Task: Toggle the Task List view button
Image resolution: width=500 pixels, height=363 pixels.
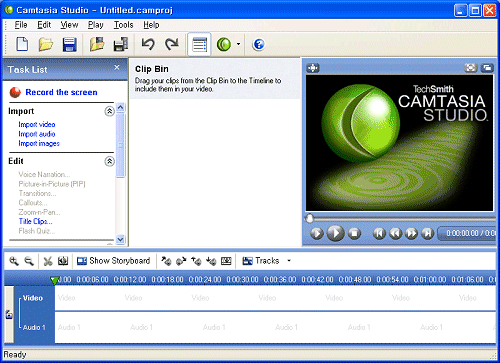Action: tap(199, 44)
